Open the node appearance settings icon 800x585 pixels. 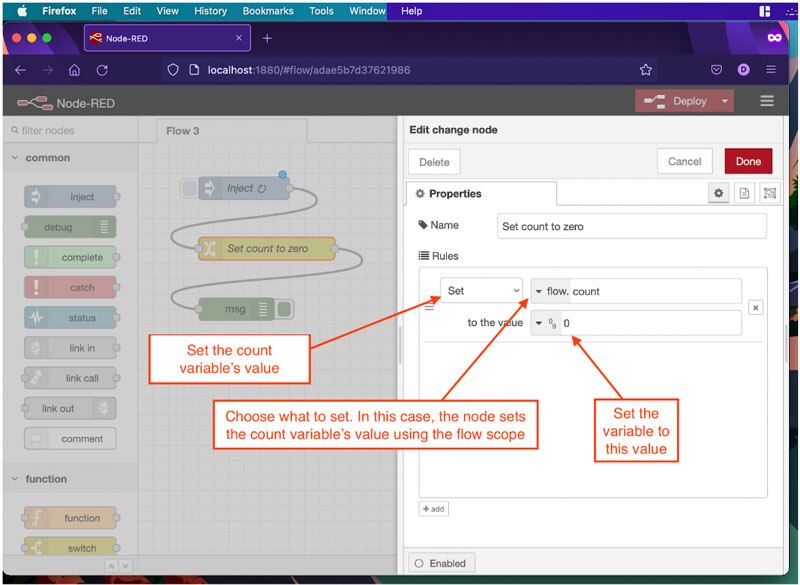click(x=769, y=193)
